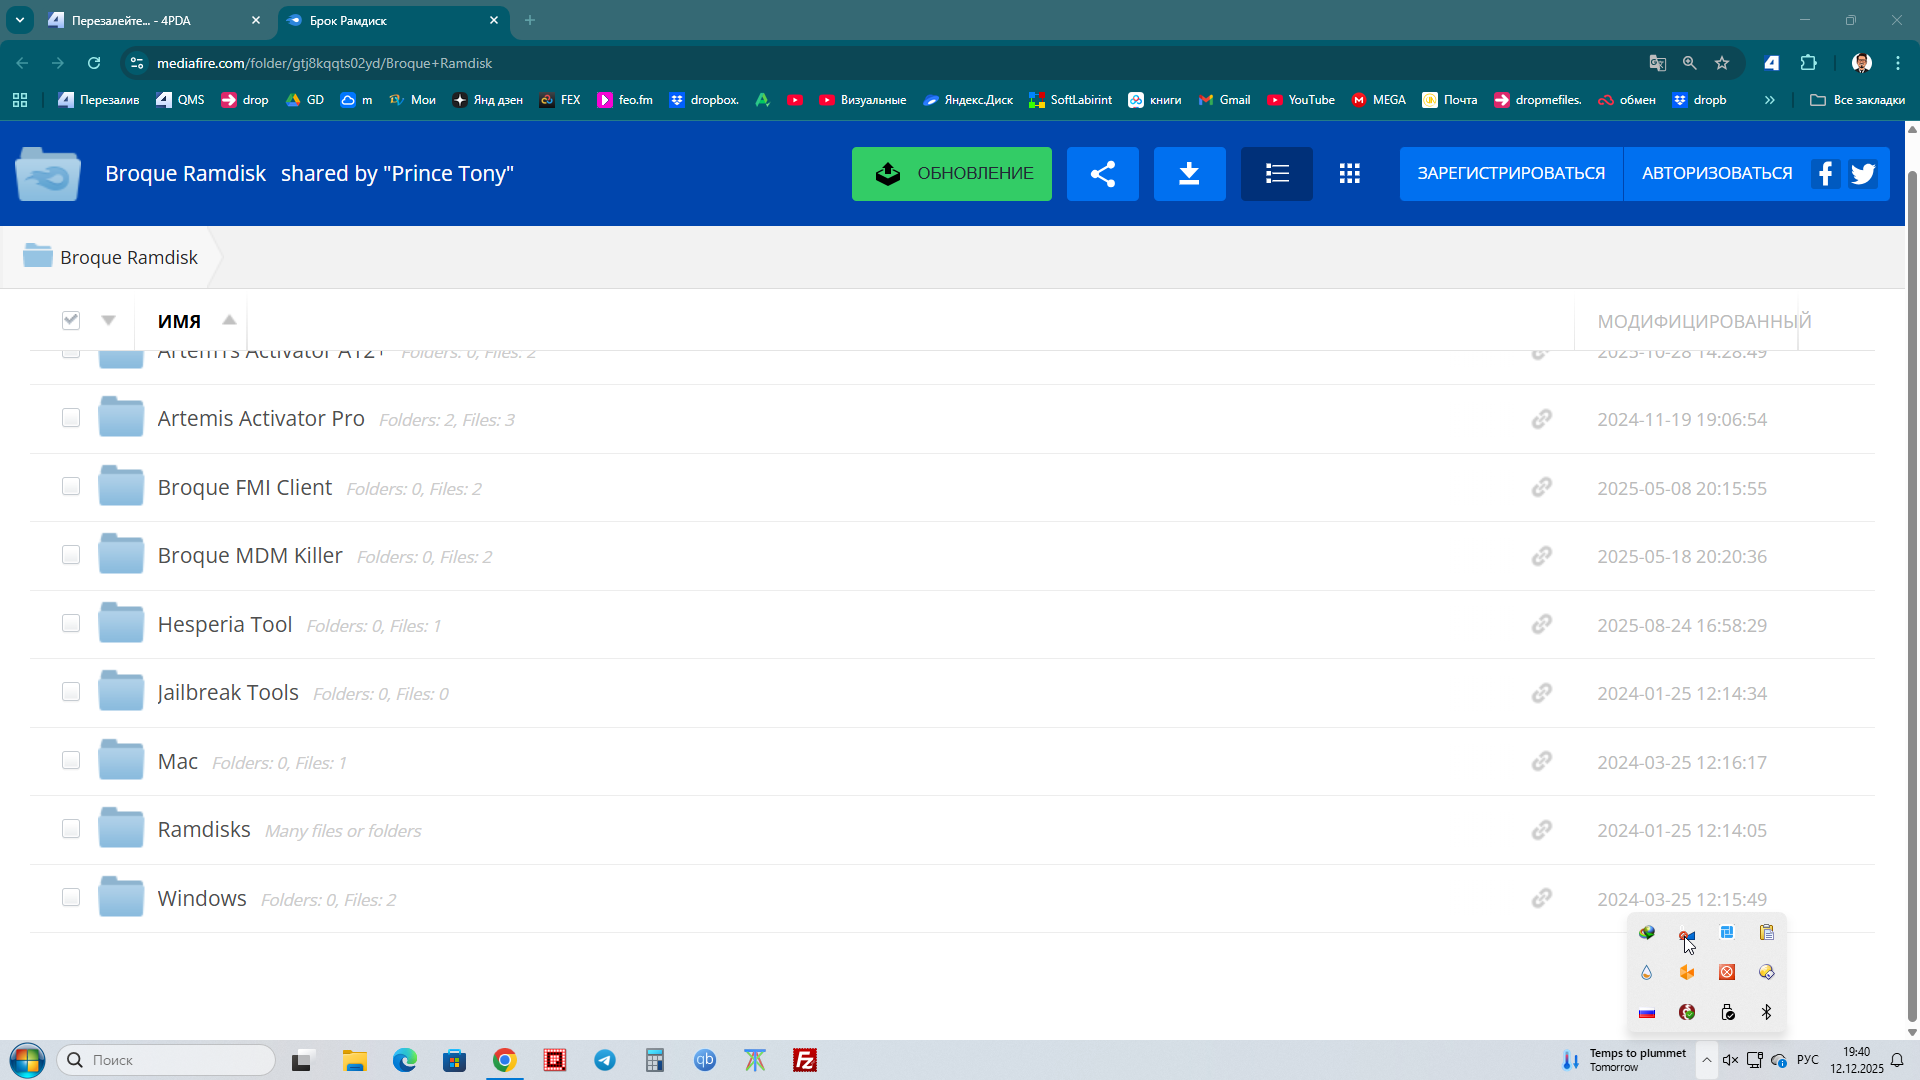Image resolution: width=1920 pixels, height=1080 pixels.
Task: Click the Twitter login icon
Action: coord(1862,174)
